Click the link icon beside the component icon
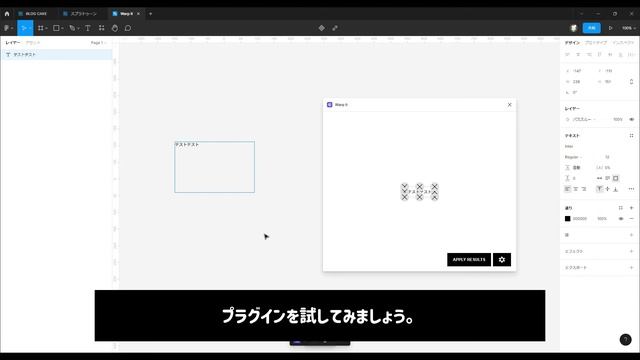 (x=335, y=28)
